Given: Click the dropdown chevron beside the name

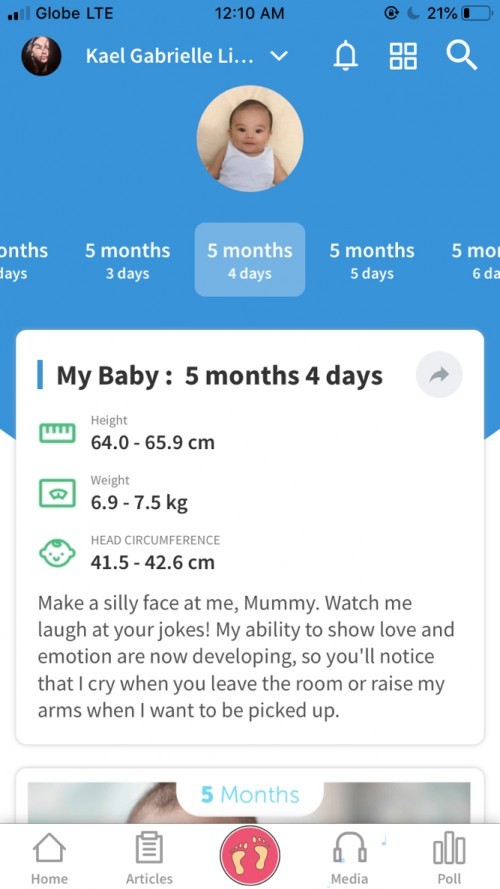Looking at the screenshot, I should (x=278, y=57).
